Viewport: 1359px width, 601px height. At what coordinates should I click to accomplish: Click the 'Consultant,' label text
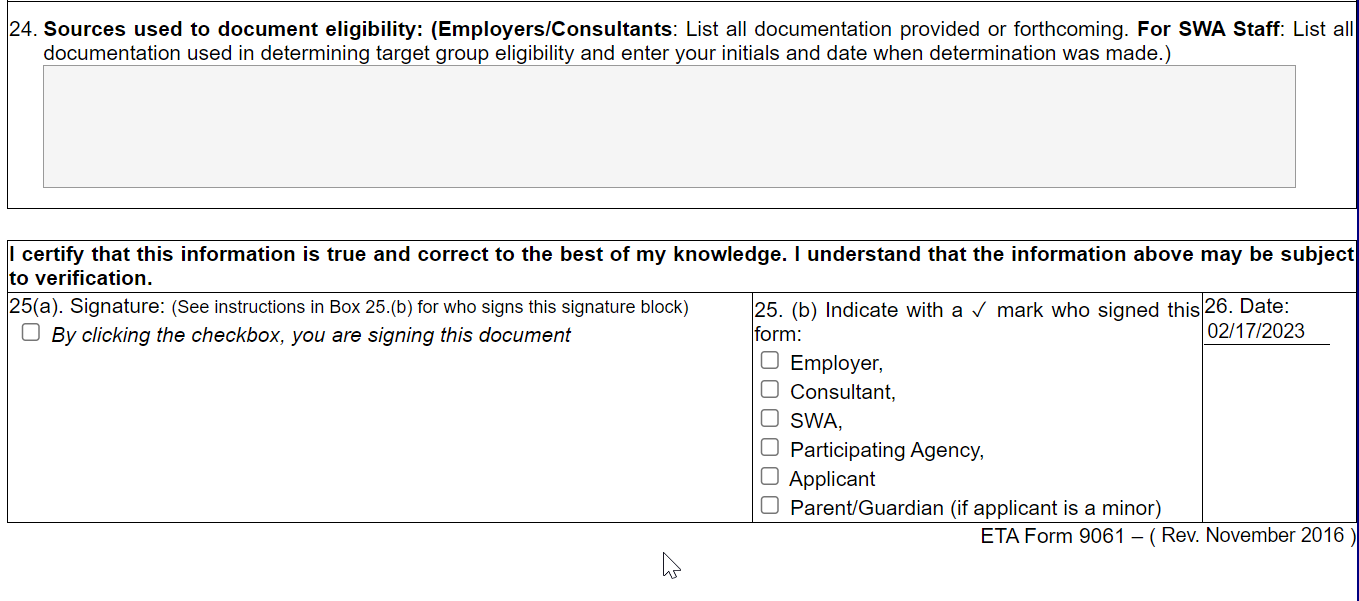(x=843, y=392)
